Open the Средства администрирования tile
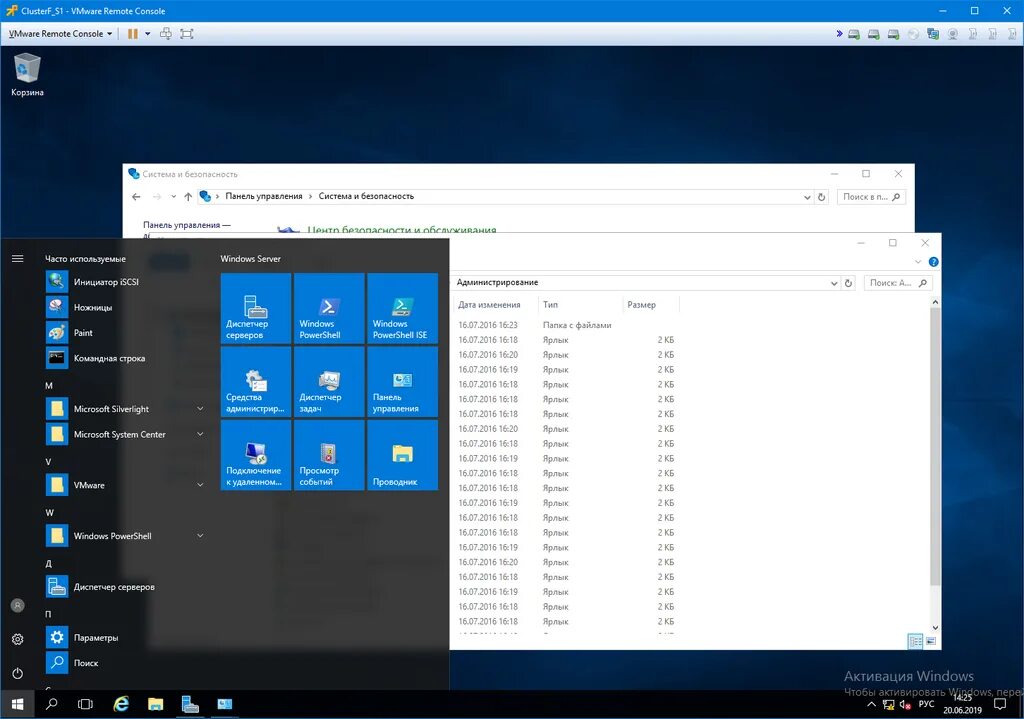 click(x=256, y=382)
